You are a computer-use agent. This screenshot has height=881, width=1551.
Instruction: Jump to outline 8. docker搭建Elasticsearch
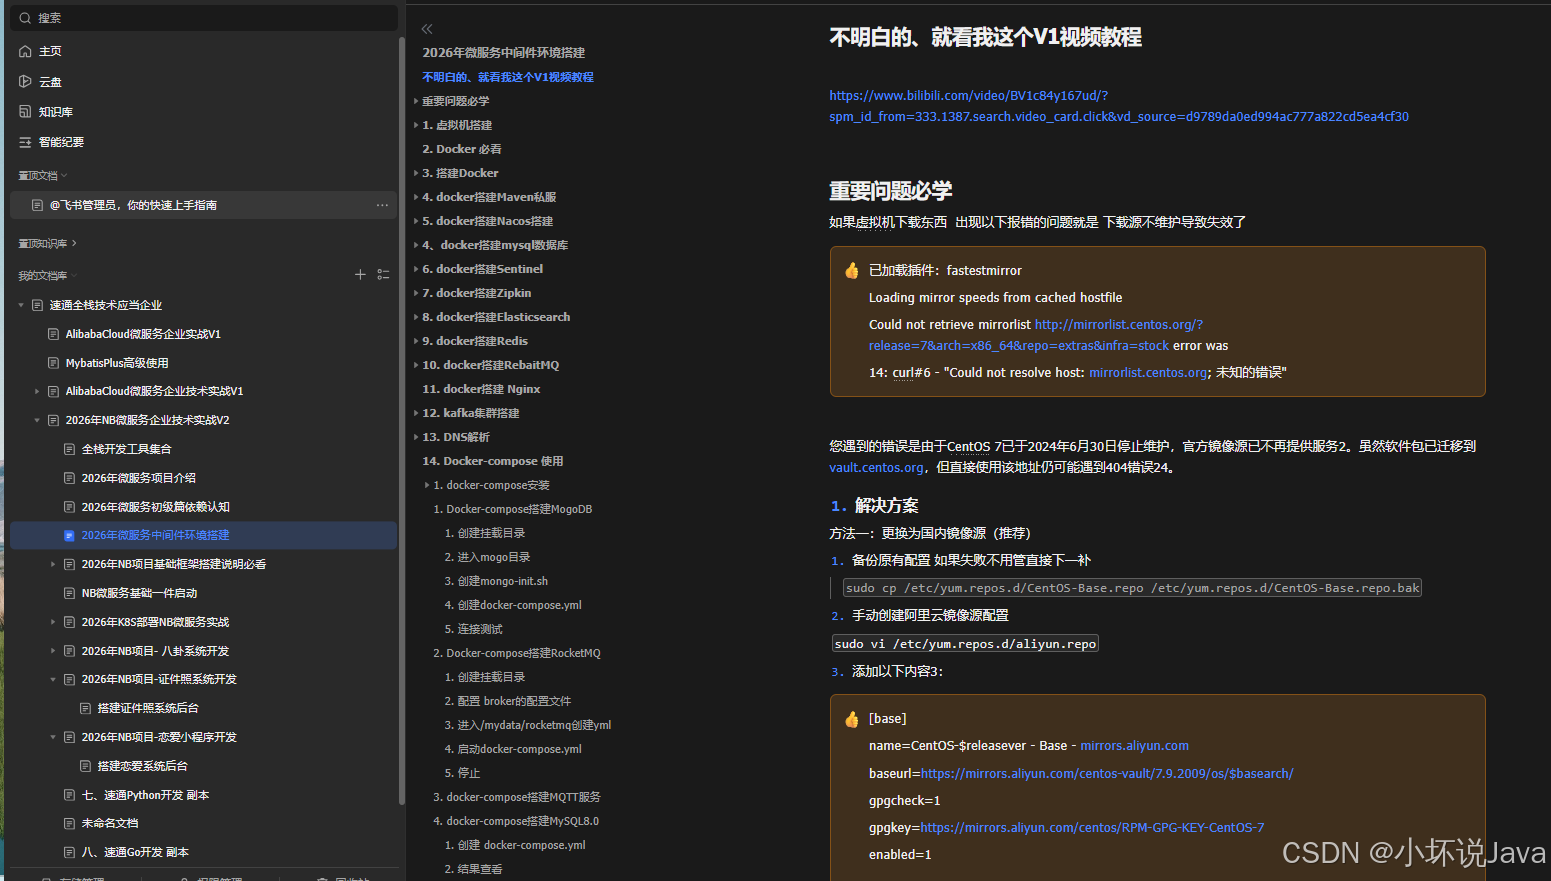pos(496,317)
